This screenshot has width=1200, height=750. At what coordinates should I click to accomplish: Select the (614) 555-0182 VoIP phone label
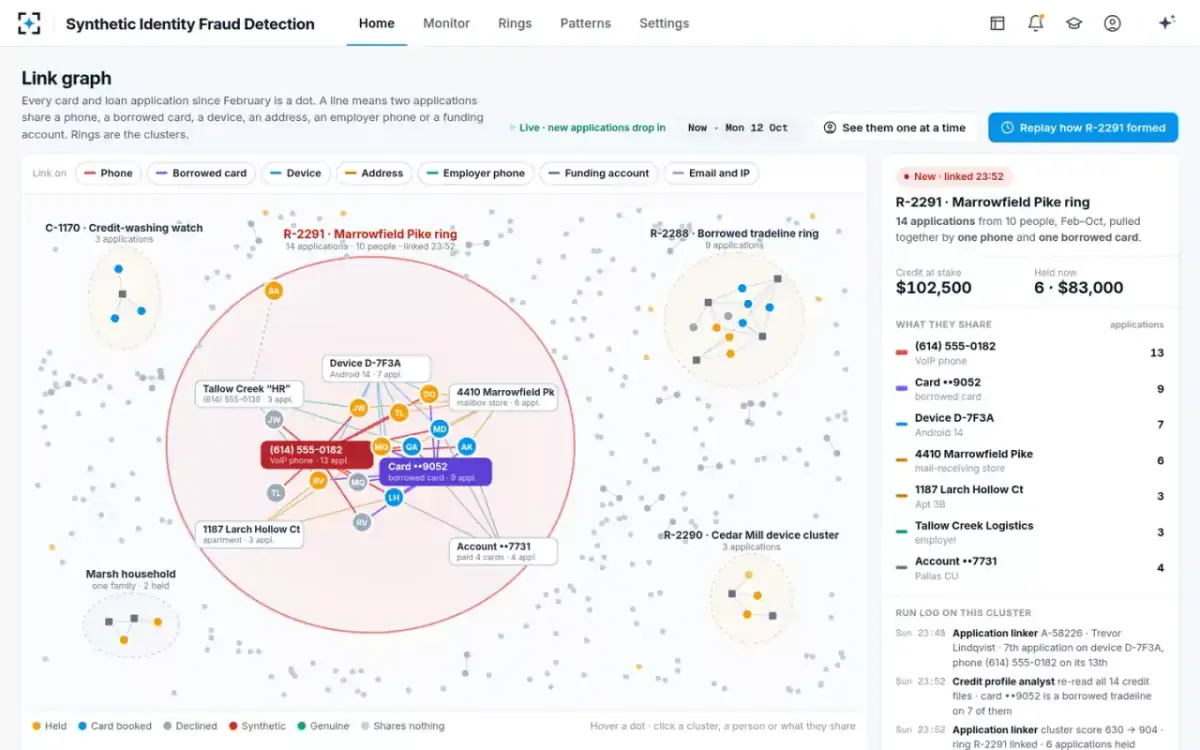click(x=317, y=455)
